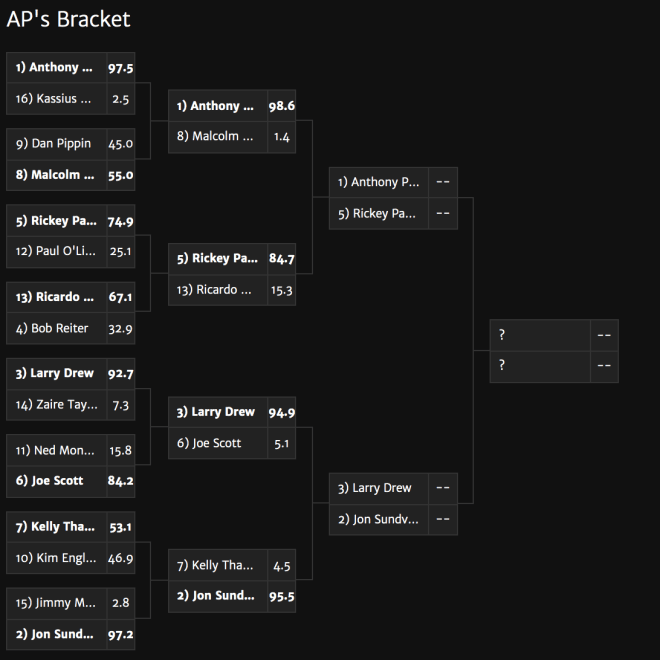Click 6) Joe Scott in second round
The height and width of the screenshot is (660, 660).
pos(232,443)
